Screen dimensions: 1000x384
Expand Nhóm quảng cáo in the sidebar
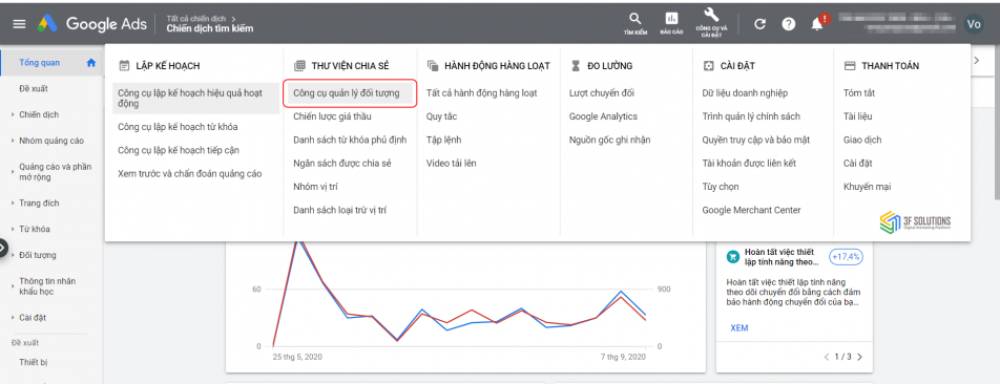(x=51, y=141)
